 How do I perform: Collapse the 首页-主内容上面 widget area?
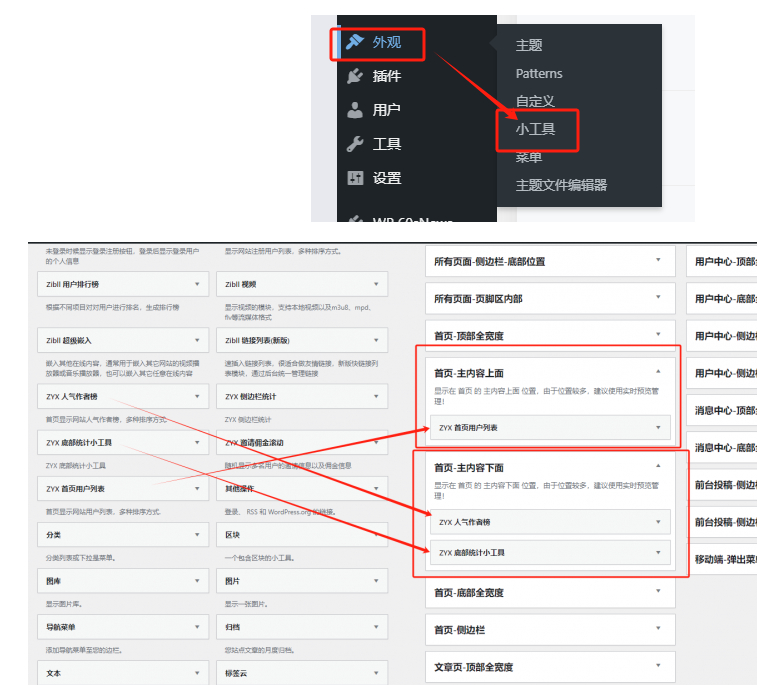click(658, 372)
